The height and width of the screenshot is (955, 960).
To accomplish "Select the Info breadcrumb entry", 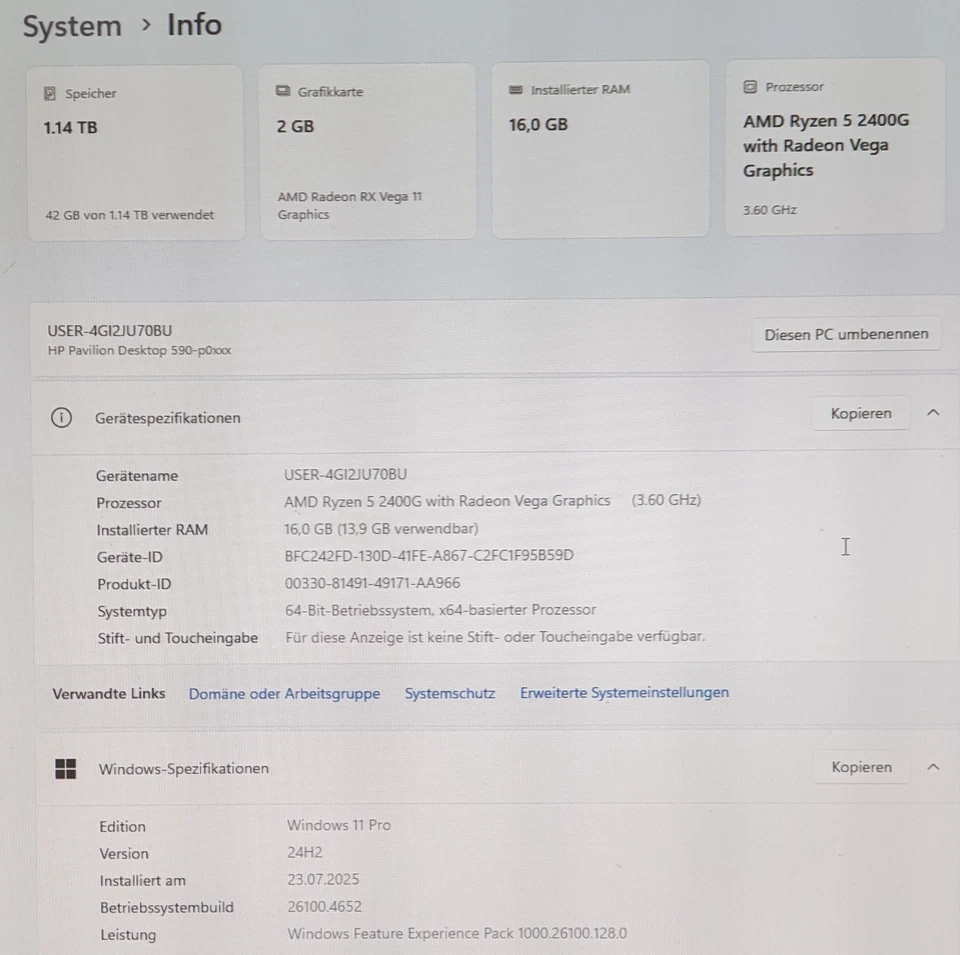I will coord(193,26).
